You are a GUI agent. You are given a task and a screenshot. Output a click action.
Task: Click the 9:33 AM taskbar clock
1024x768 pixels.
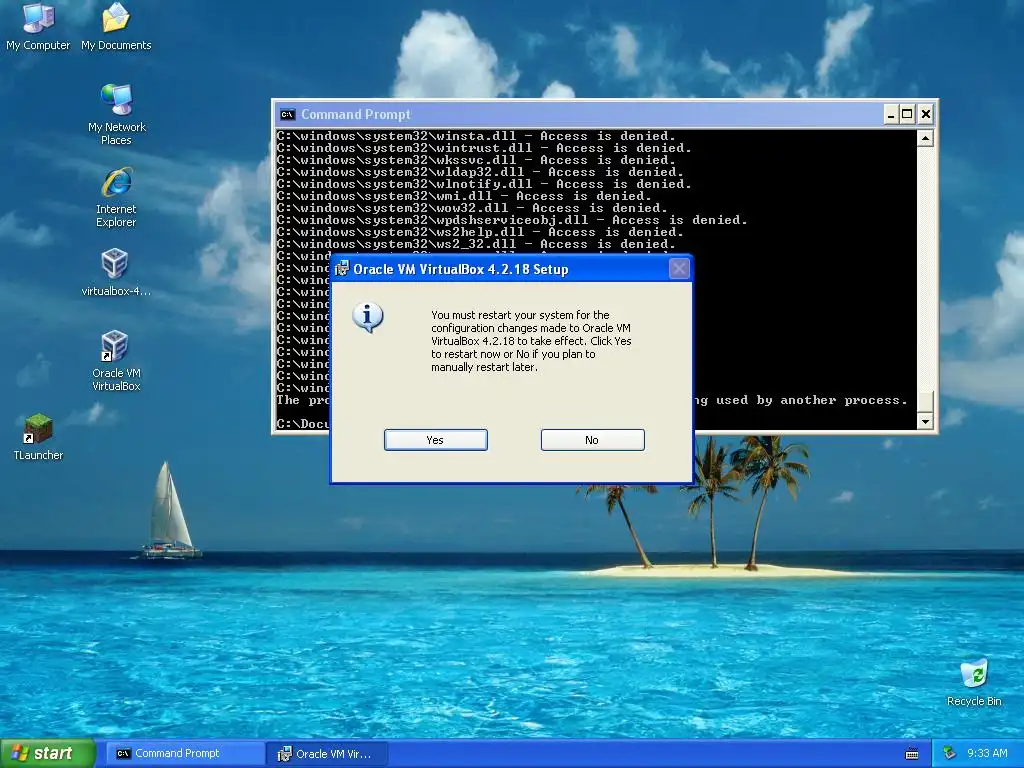tap(987, 753)
